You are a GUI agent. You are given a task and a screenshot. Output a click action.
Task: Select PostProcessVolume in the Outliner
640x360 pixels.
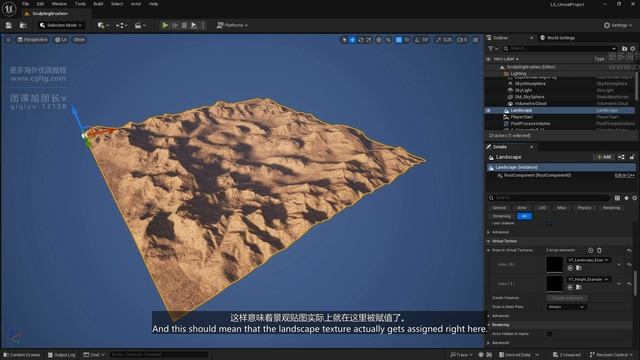530,124
